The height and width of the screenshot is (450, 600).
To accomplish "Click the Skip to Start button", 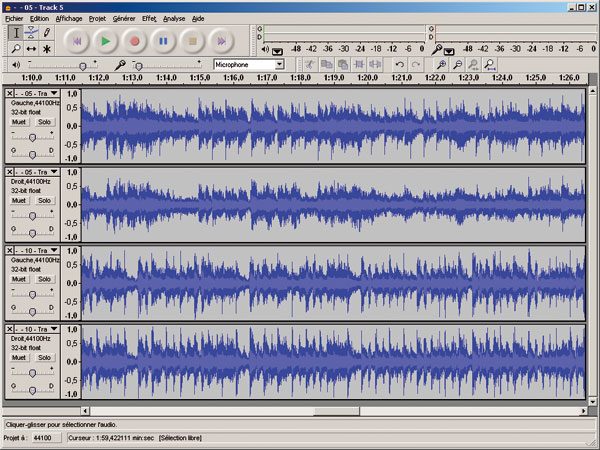I will tap(76, 41).
